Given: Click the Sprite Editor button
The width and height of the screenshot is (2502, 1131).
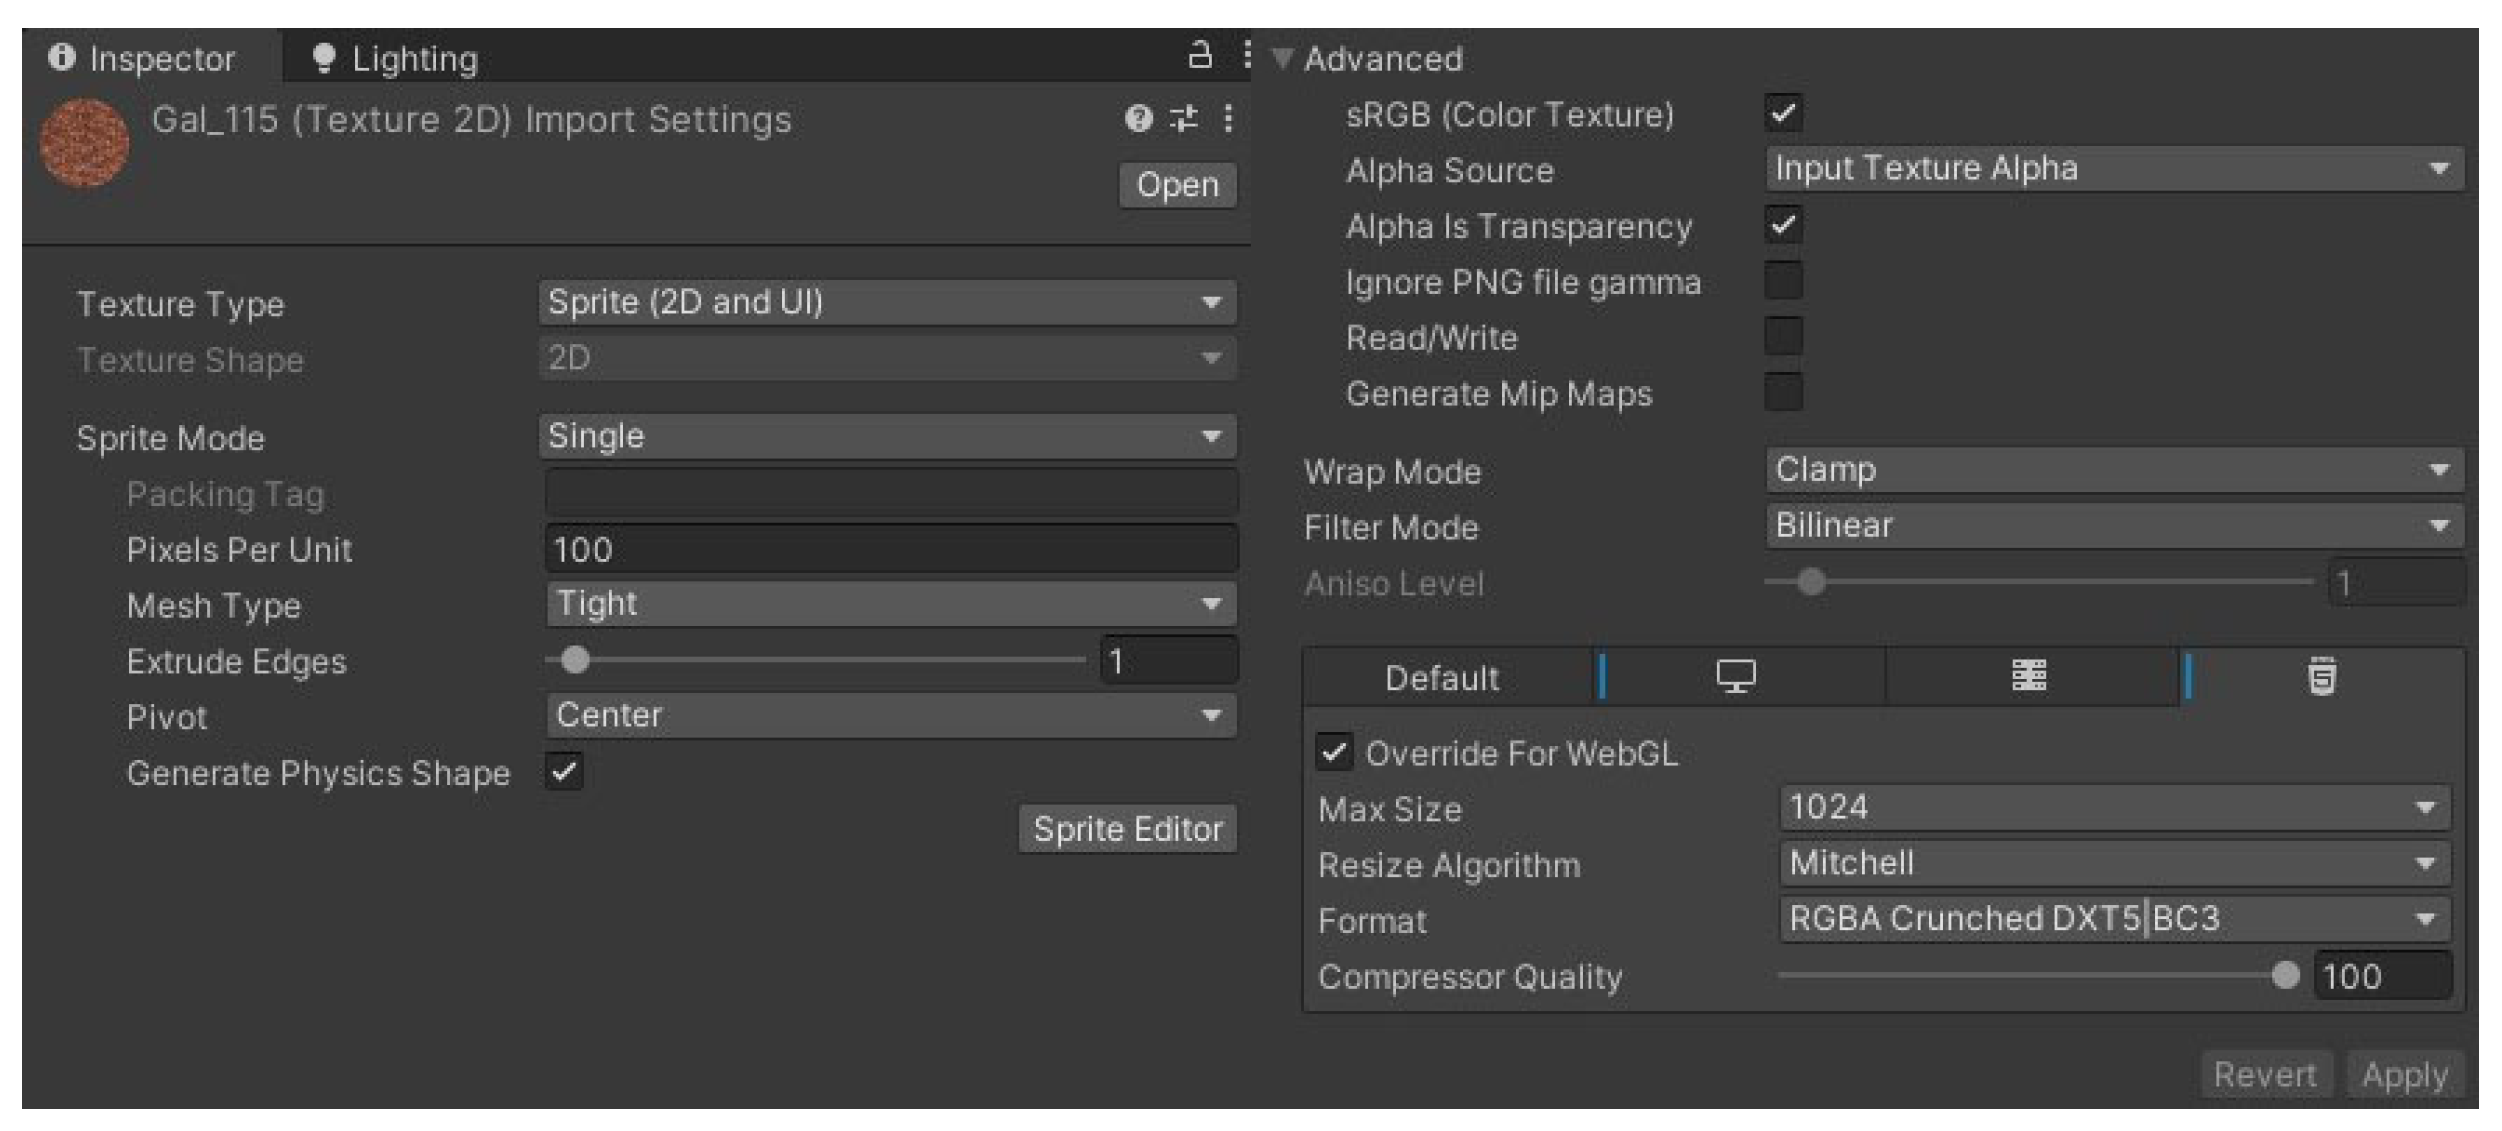Looking at the screenshot, I should pos(1127,829).
